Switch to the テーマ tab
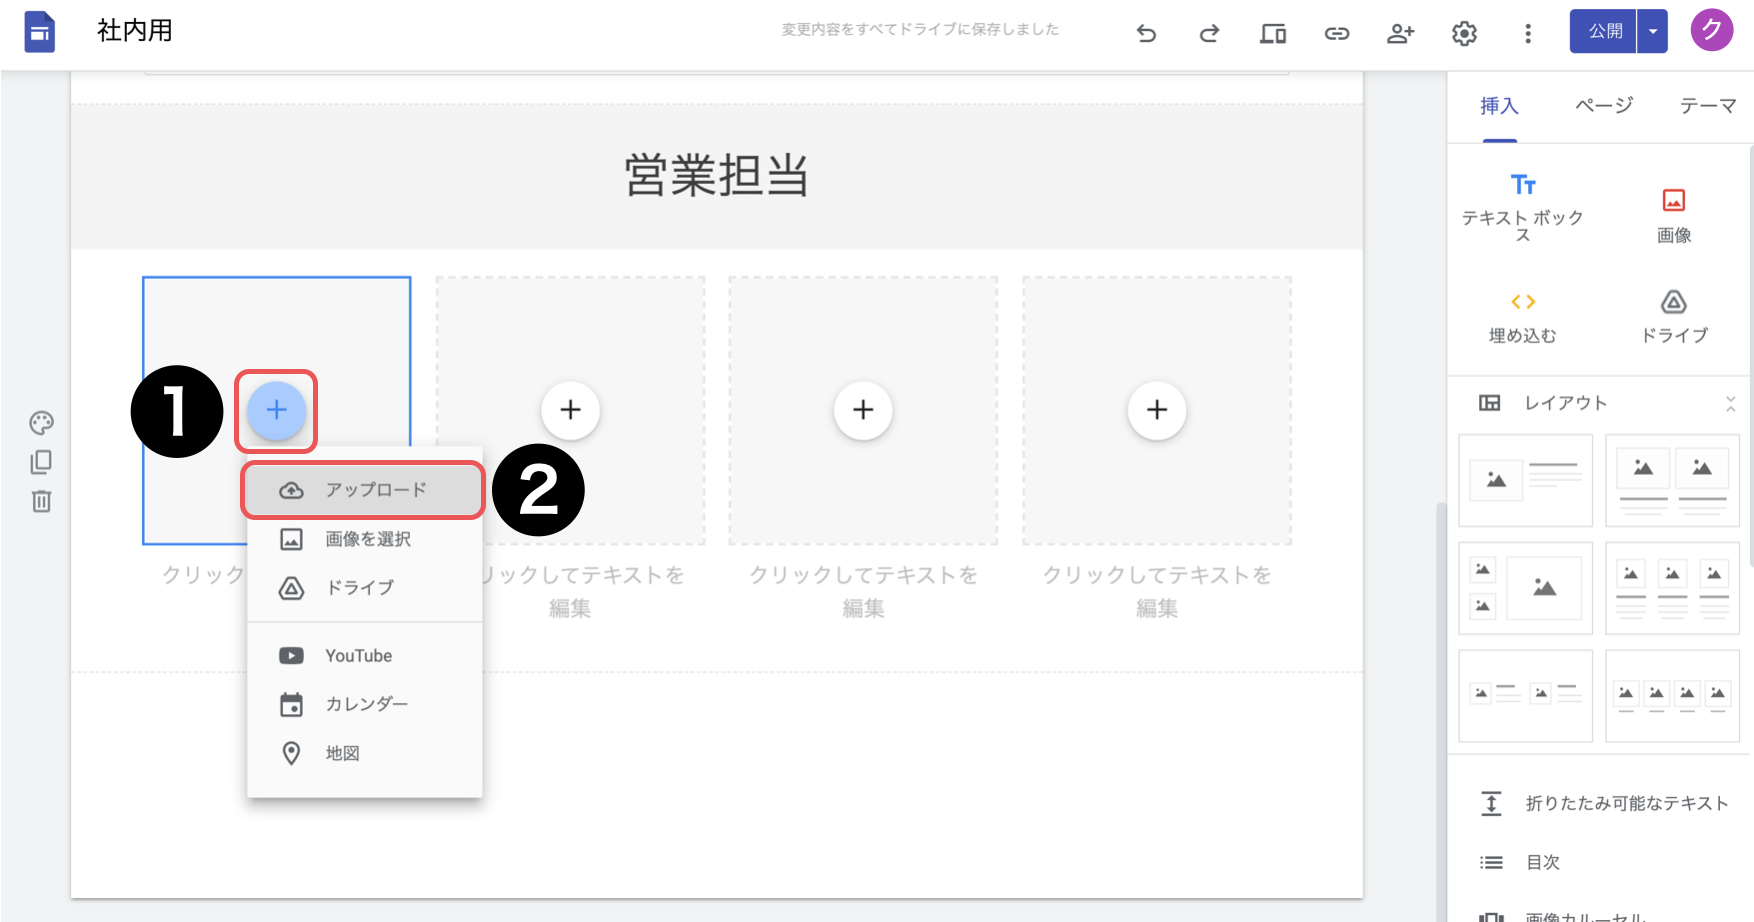Screen dimensions: 1754x922 [1707, 106]
